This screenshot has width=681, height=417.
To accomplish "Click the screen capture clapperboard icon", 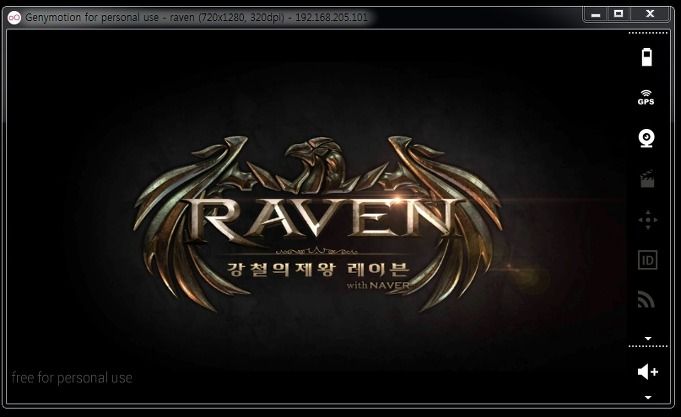I will [x=647, y=179].
